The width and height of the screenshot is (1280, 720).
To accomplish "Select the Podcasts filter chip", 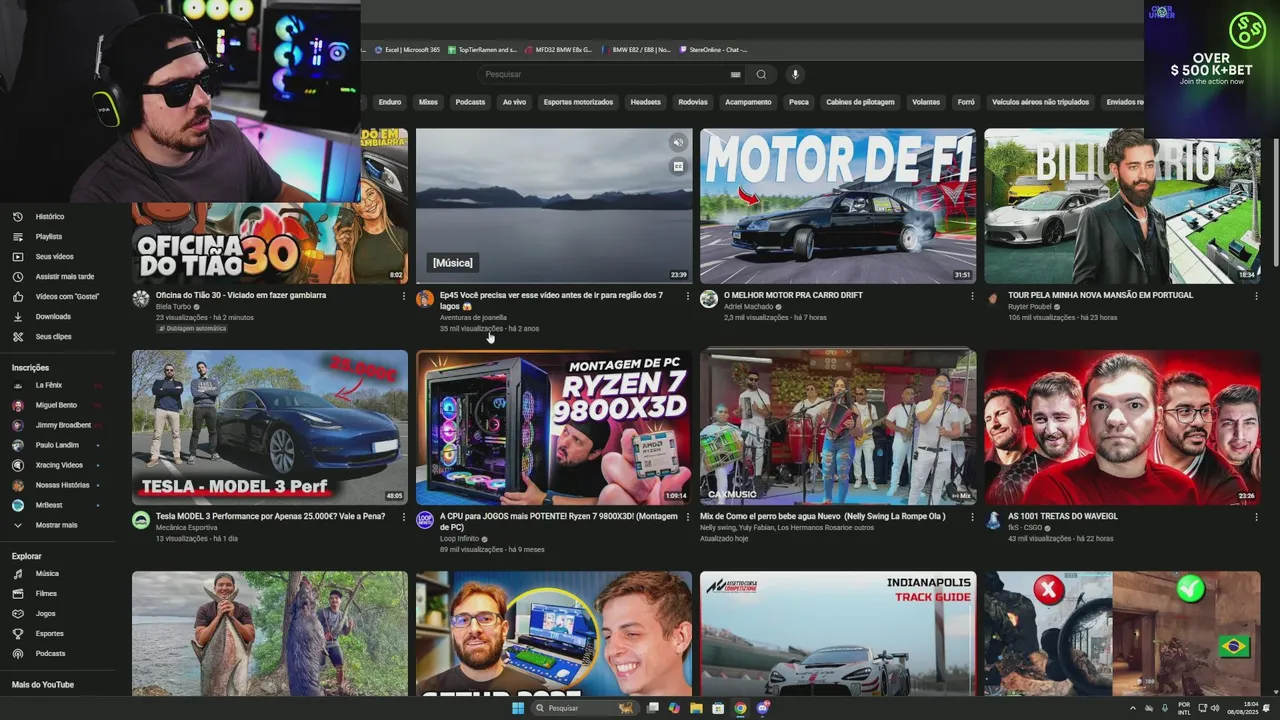I will coord(470,102).
